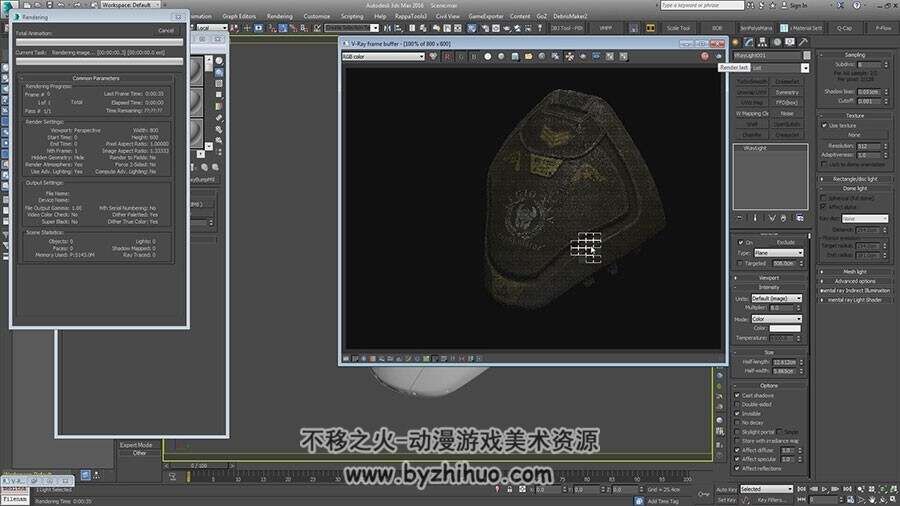Click configure modifier sets icon under stack
This screenshot has height=506, width=900.
pyautogui.click(x=800, y=218)
